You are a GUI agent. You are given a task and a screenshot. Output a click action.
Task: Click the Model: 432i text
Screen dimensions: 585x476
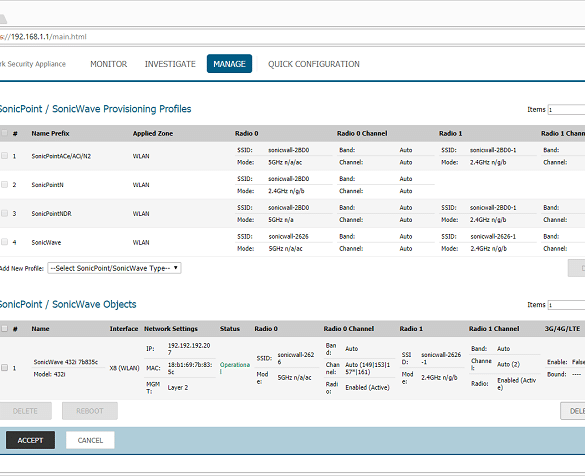tap(49, 374)
